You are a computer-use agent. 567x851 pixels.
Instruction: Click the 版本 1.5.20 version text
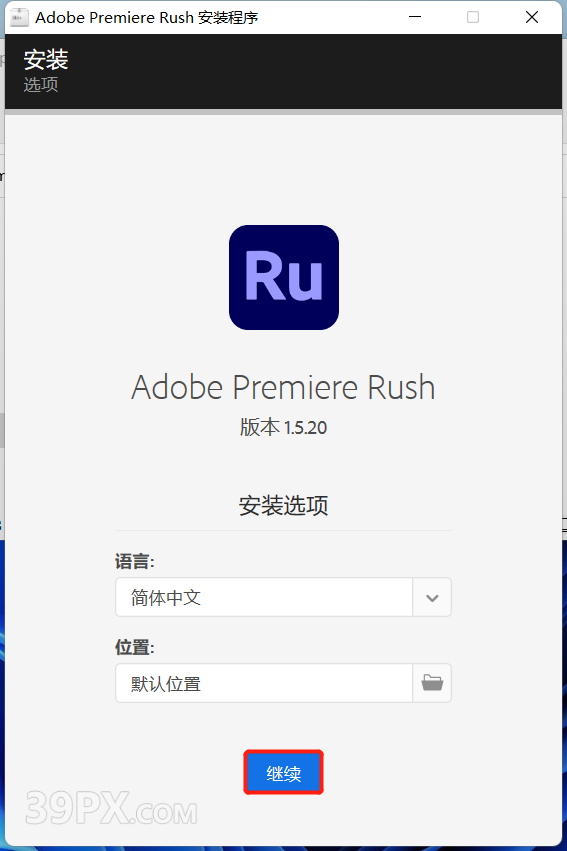coord(283,428)
